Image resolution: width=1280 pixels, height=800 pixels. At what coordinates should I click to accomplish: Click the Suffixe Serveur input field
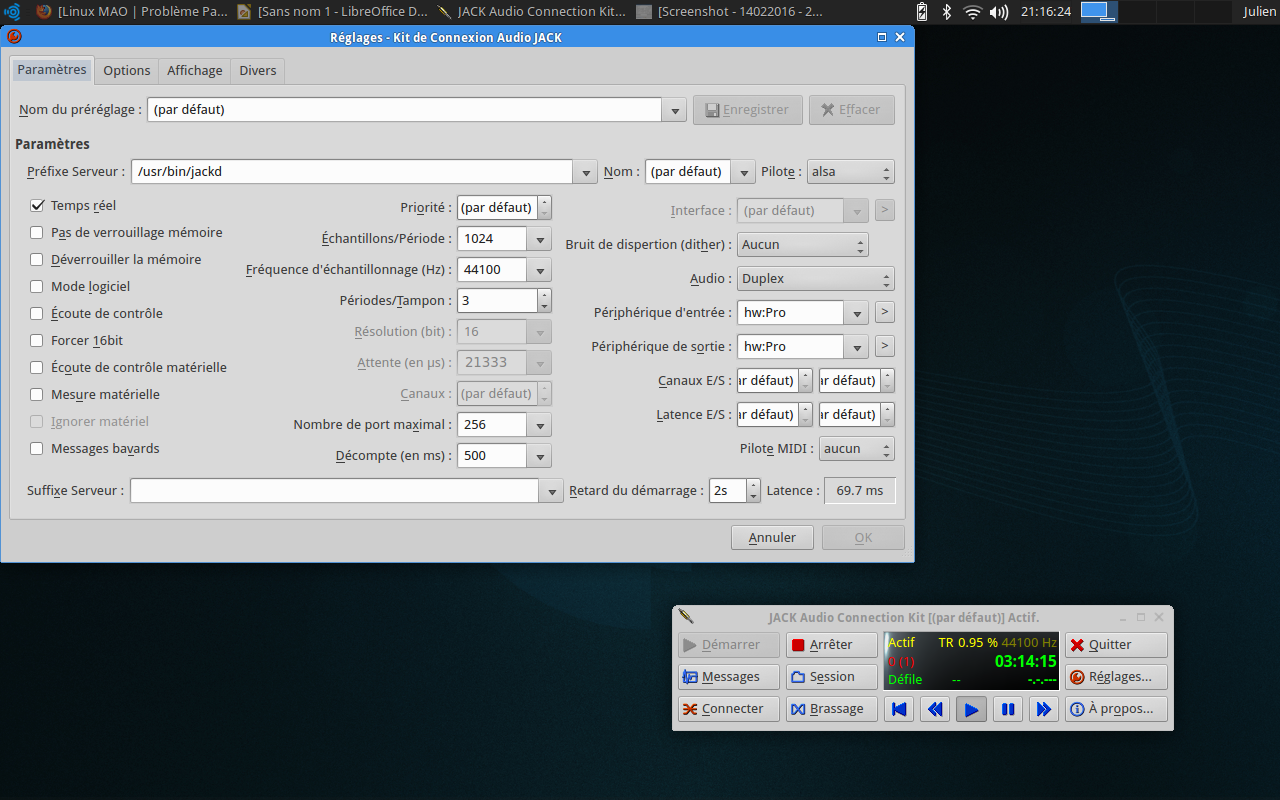pyautogui.click(x=334, y=491)
